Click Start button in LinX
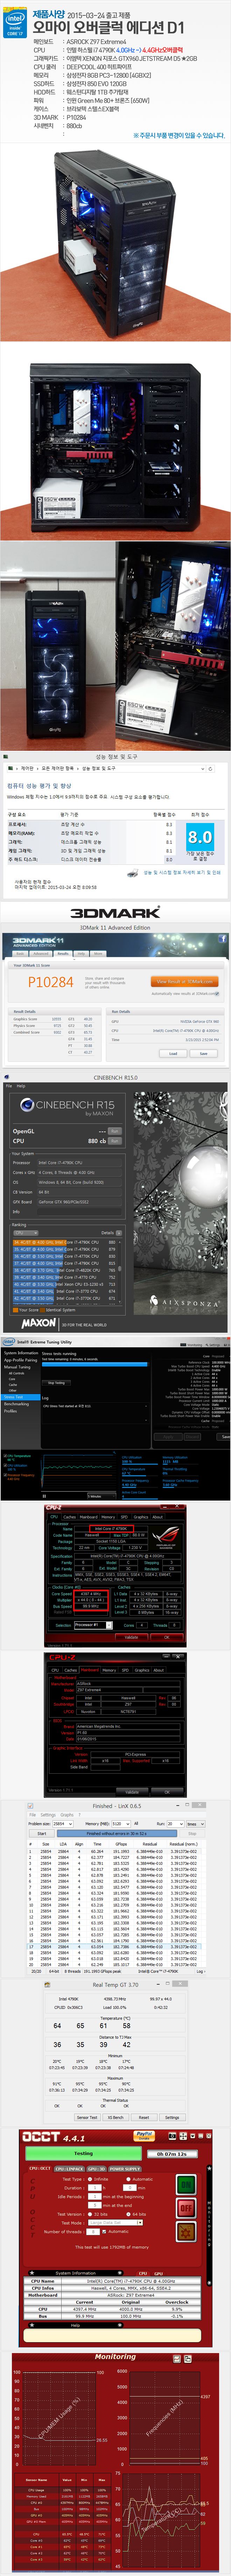 [42, 1834]
